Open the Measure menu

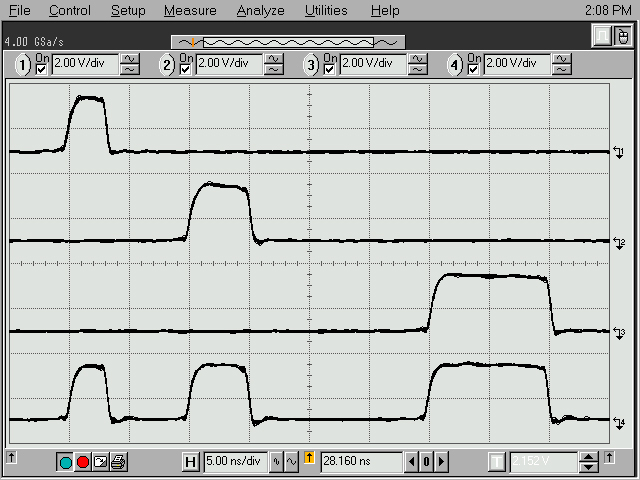190,11
